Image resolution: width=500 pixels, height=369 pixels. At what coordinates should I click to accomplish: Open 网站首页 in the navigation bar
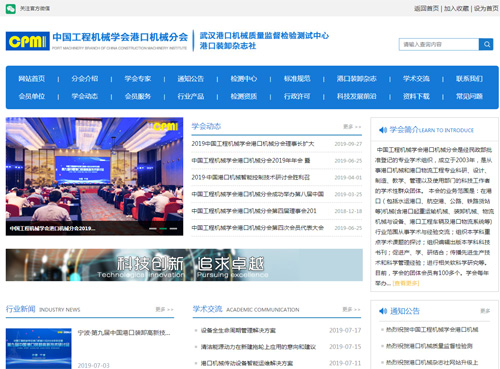32,79
